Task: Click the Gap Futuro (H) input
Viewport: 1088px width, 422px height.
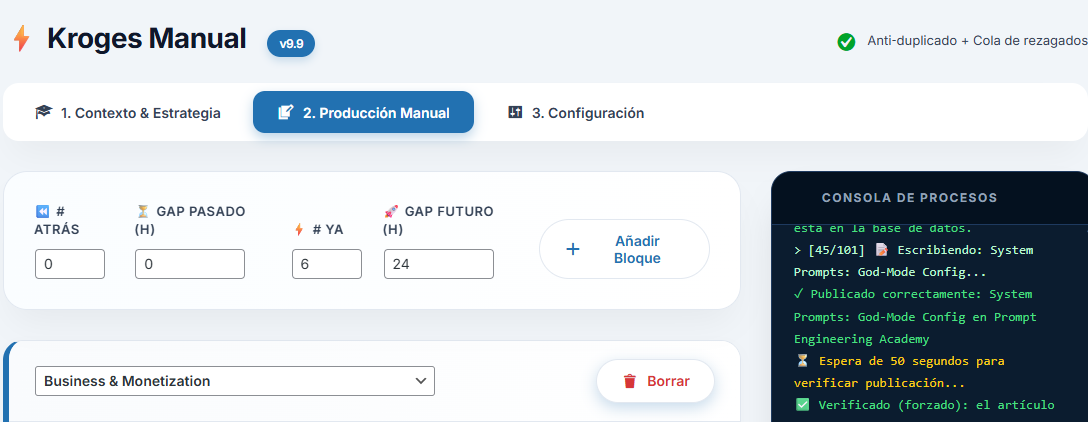Action: [x=439, y=264]
